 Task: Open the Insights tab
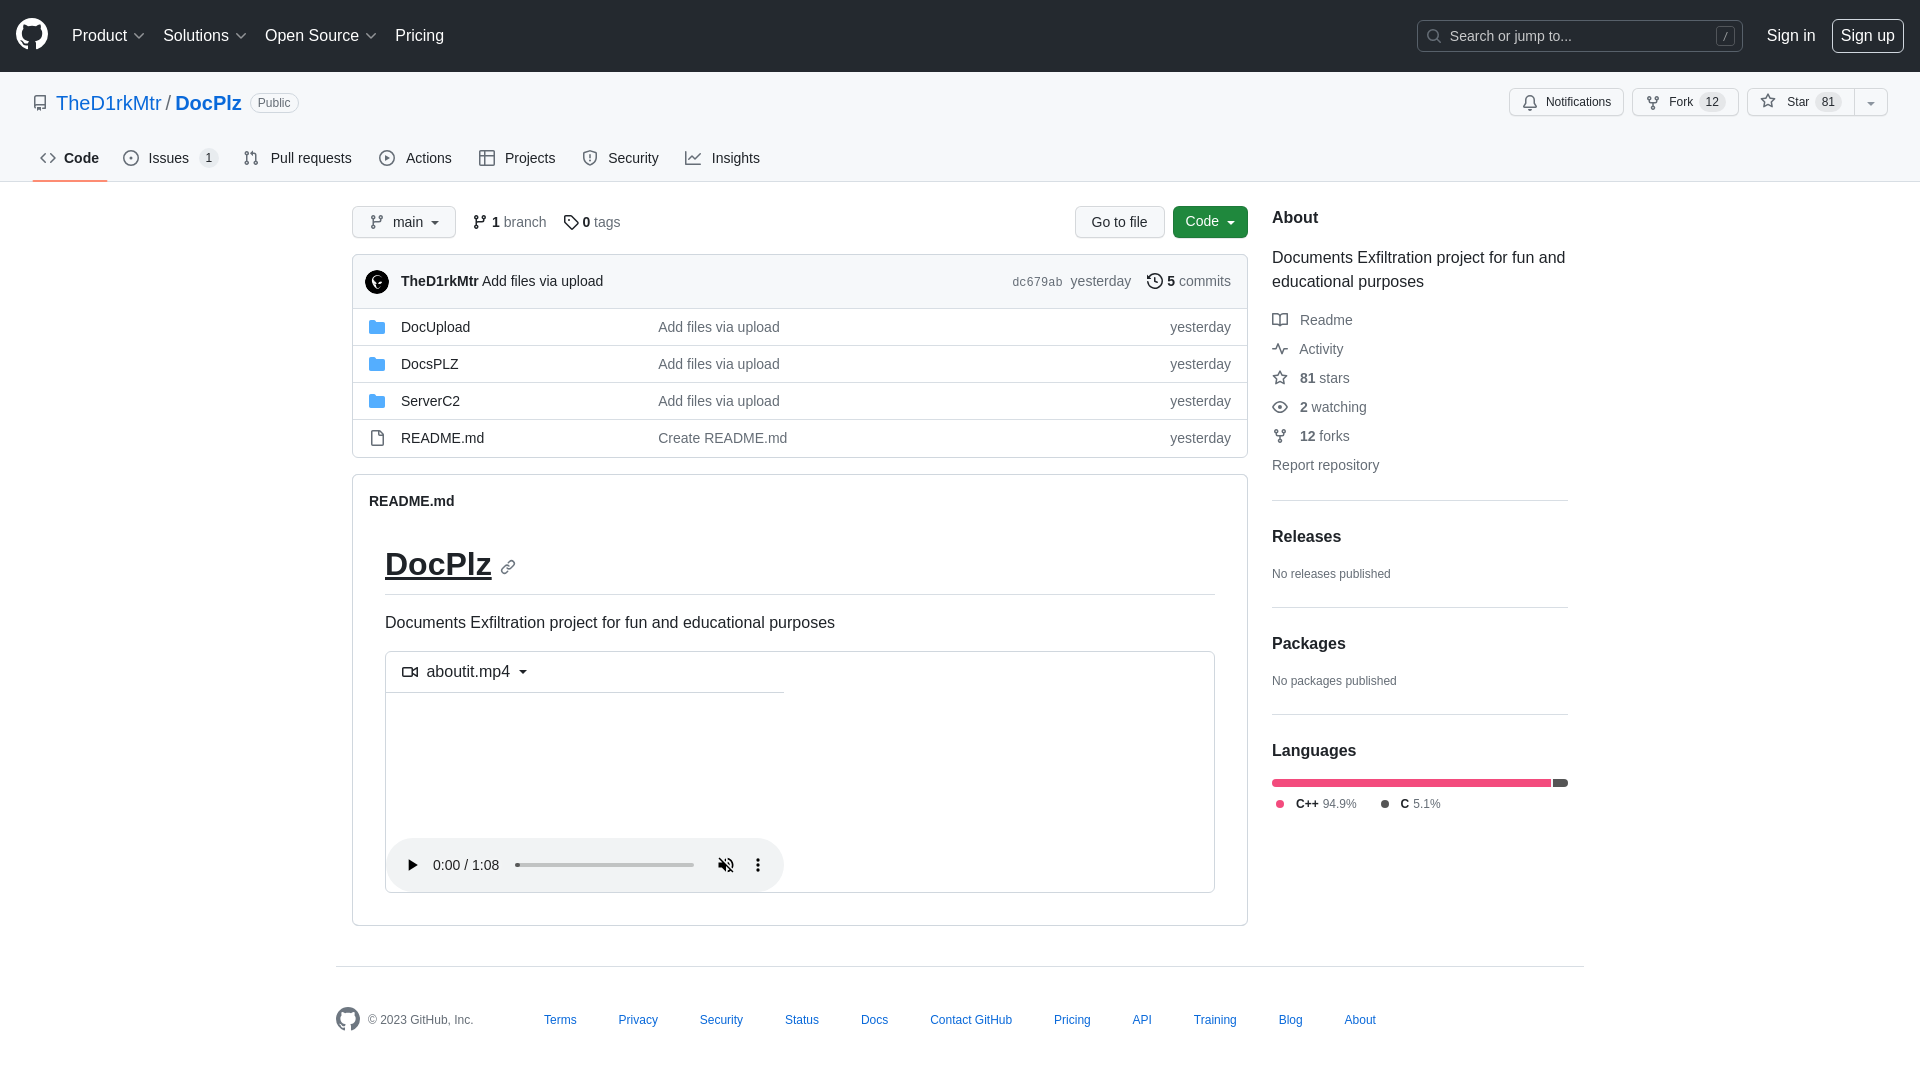[x=722, y=158]
